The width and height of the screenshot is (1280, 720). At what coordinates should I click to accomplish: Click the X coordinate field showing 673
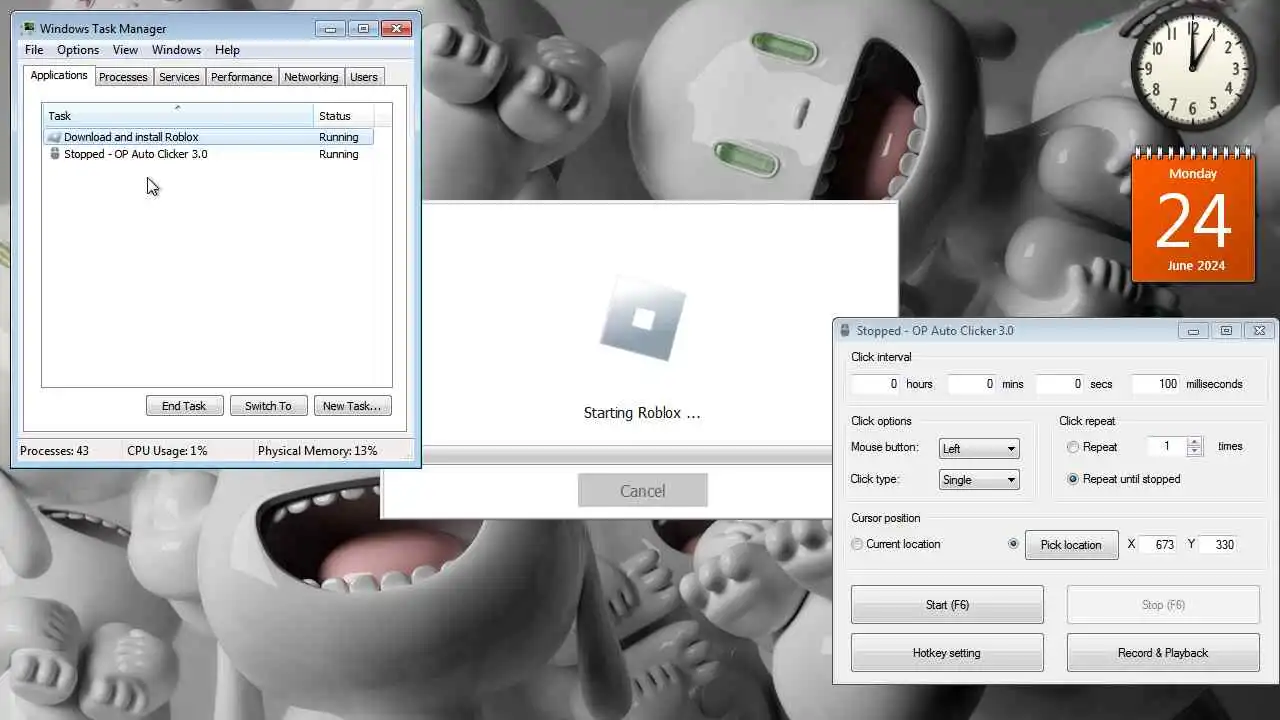[x=1159, y=545]
